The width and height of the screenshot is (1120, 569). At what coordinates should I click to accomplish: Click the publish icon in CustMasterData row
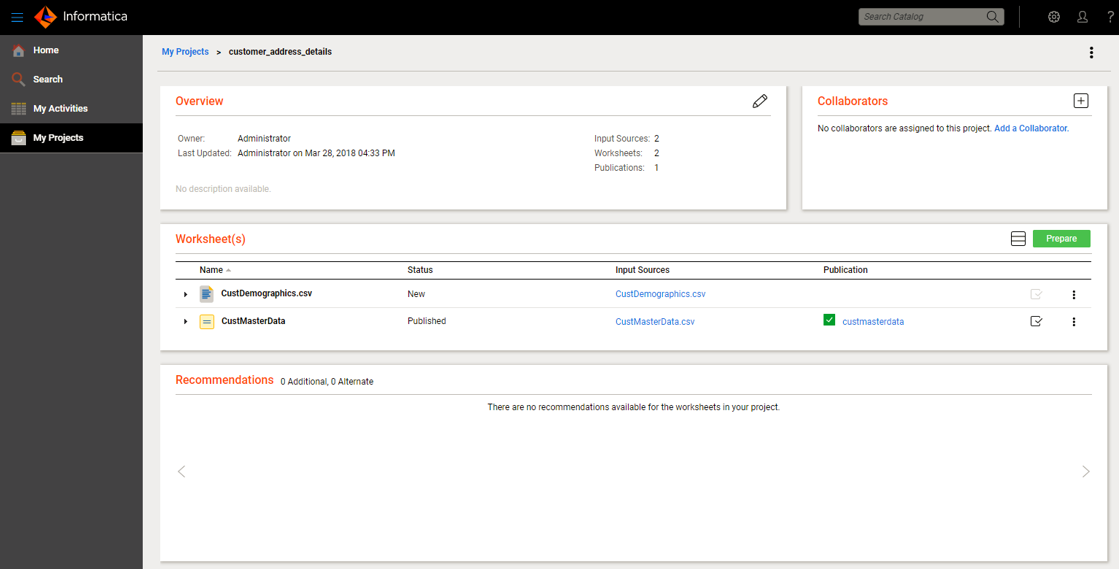click(x=1036, y=321)
